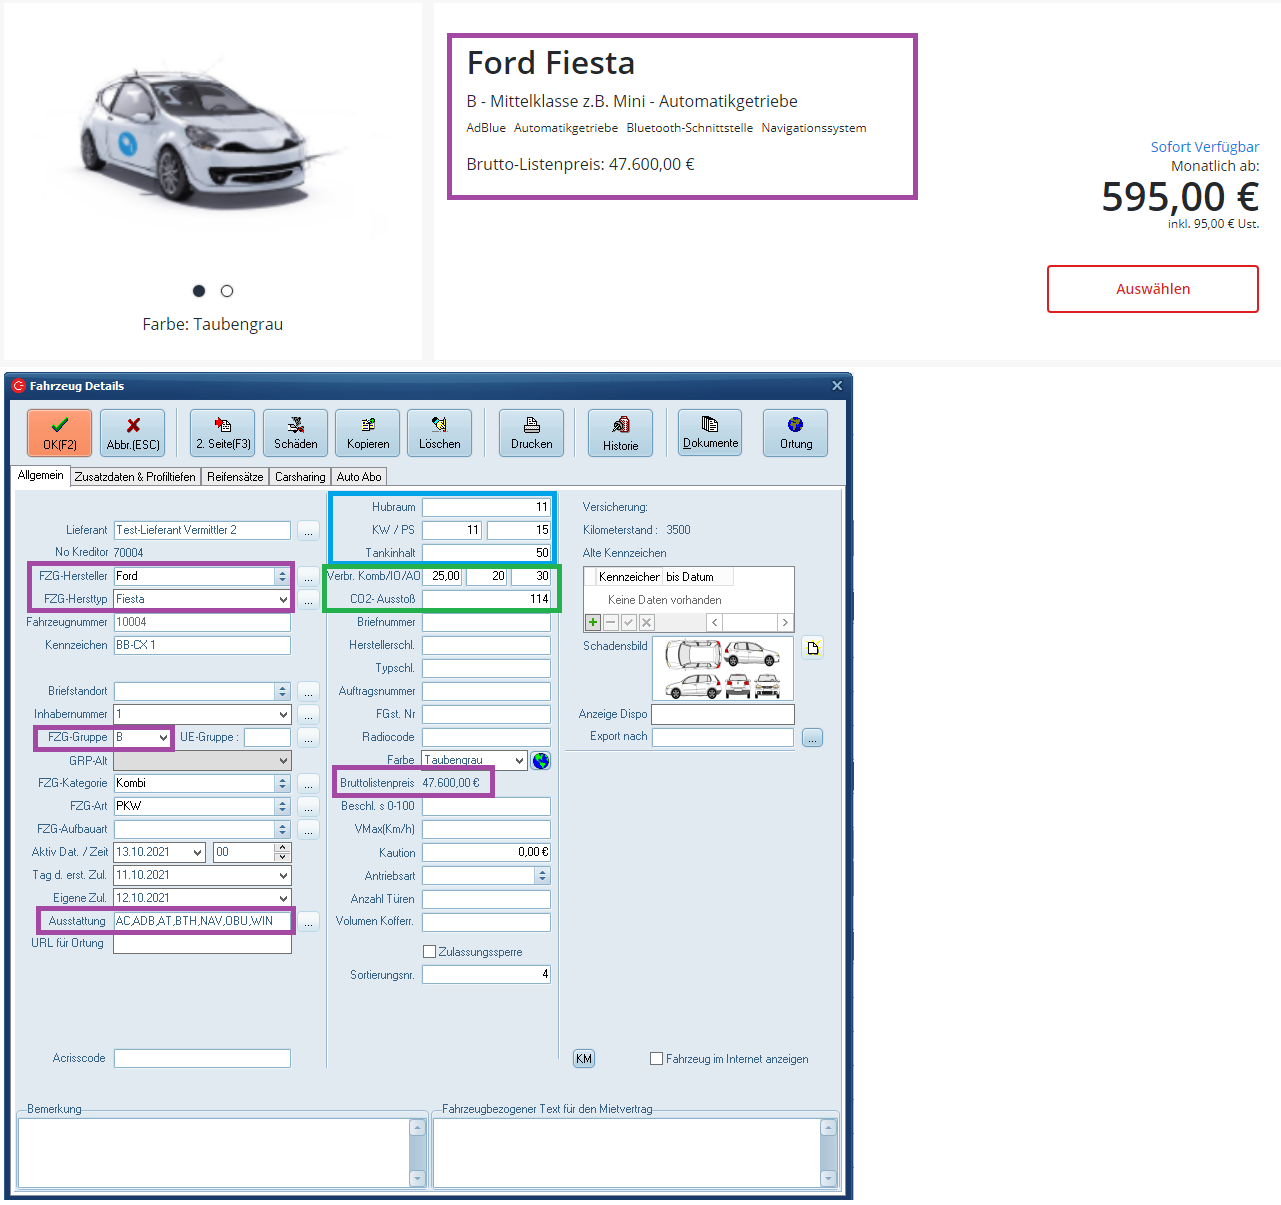Image resolution: width=1281 pixels, height=1205 pixels.
Task: Expand the Farbe Taubengrau dropdown
Action: tap(519, 761)
